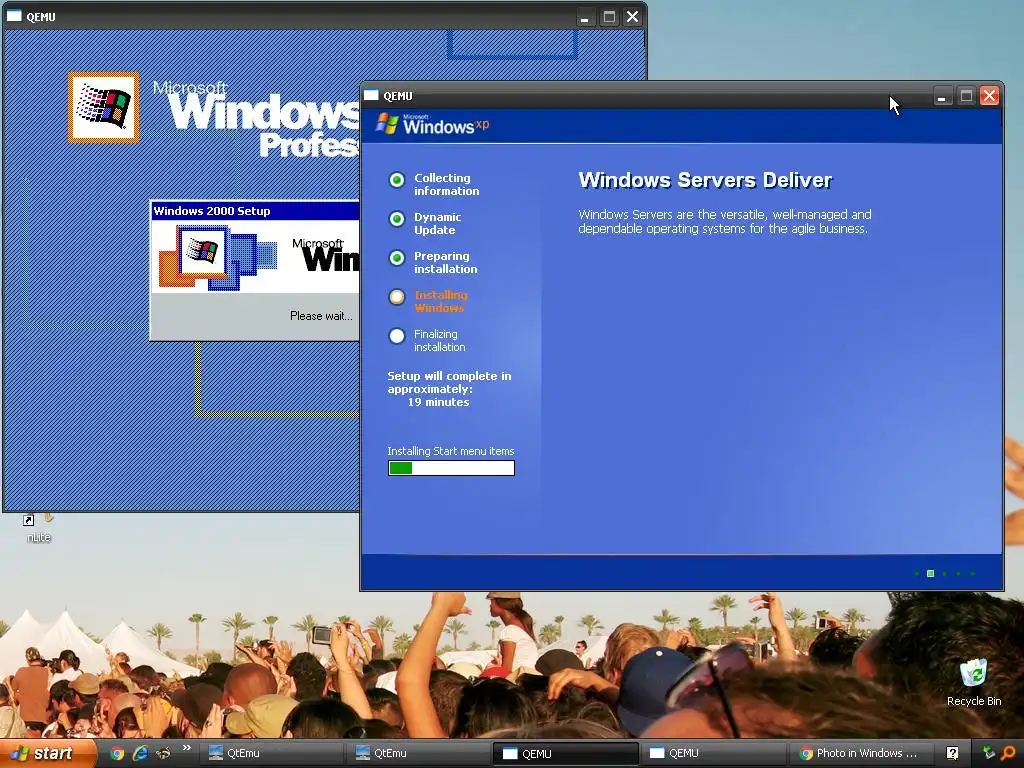Image resolution: width=1024 pixels, height=768 pixels.
Task: Click the orange magnifier system tray icon
Action: point(1009,753)
